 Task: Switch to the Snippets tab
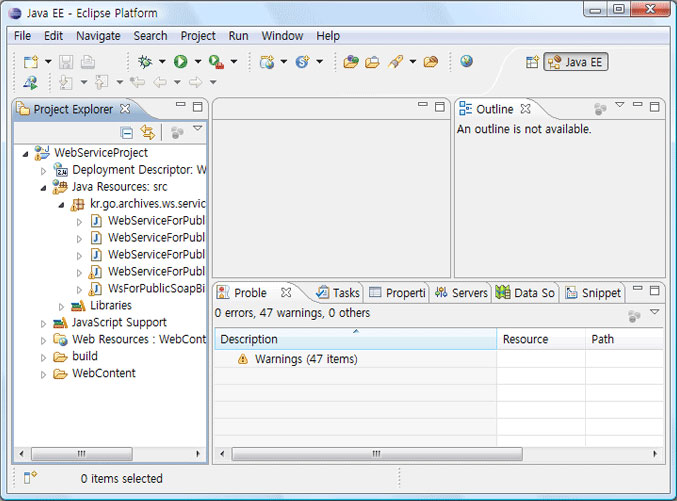593,293
